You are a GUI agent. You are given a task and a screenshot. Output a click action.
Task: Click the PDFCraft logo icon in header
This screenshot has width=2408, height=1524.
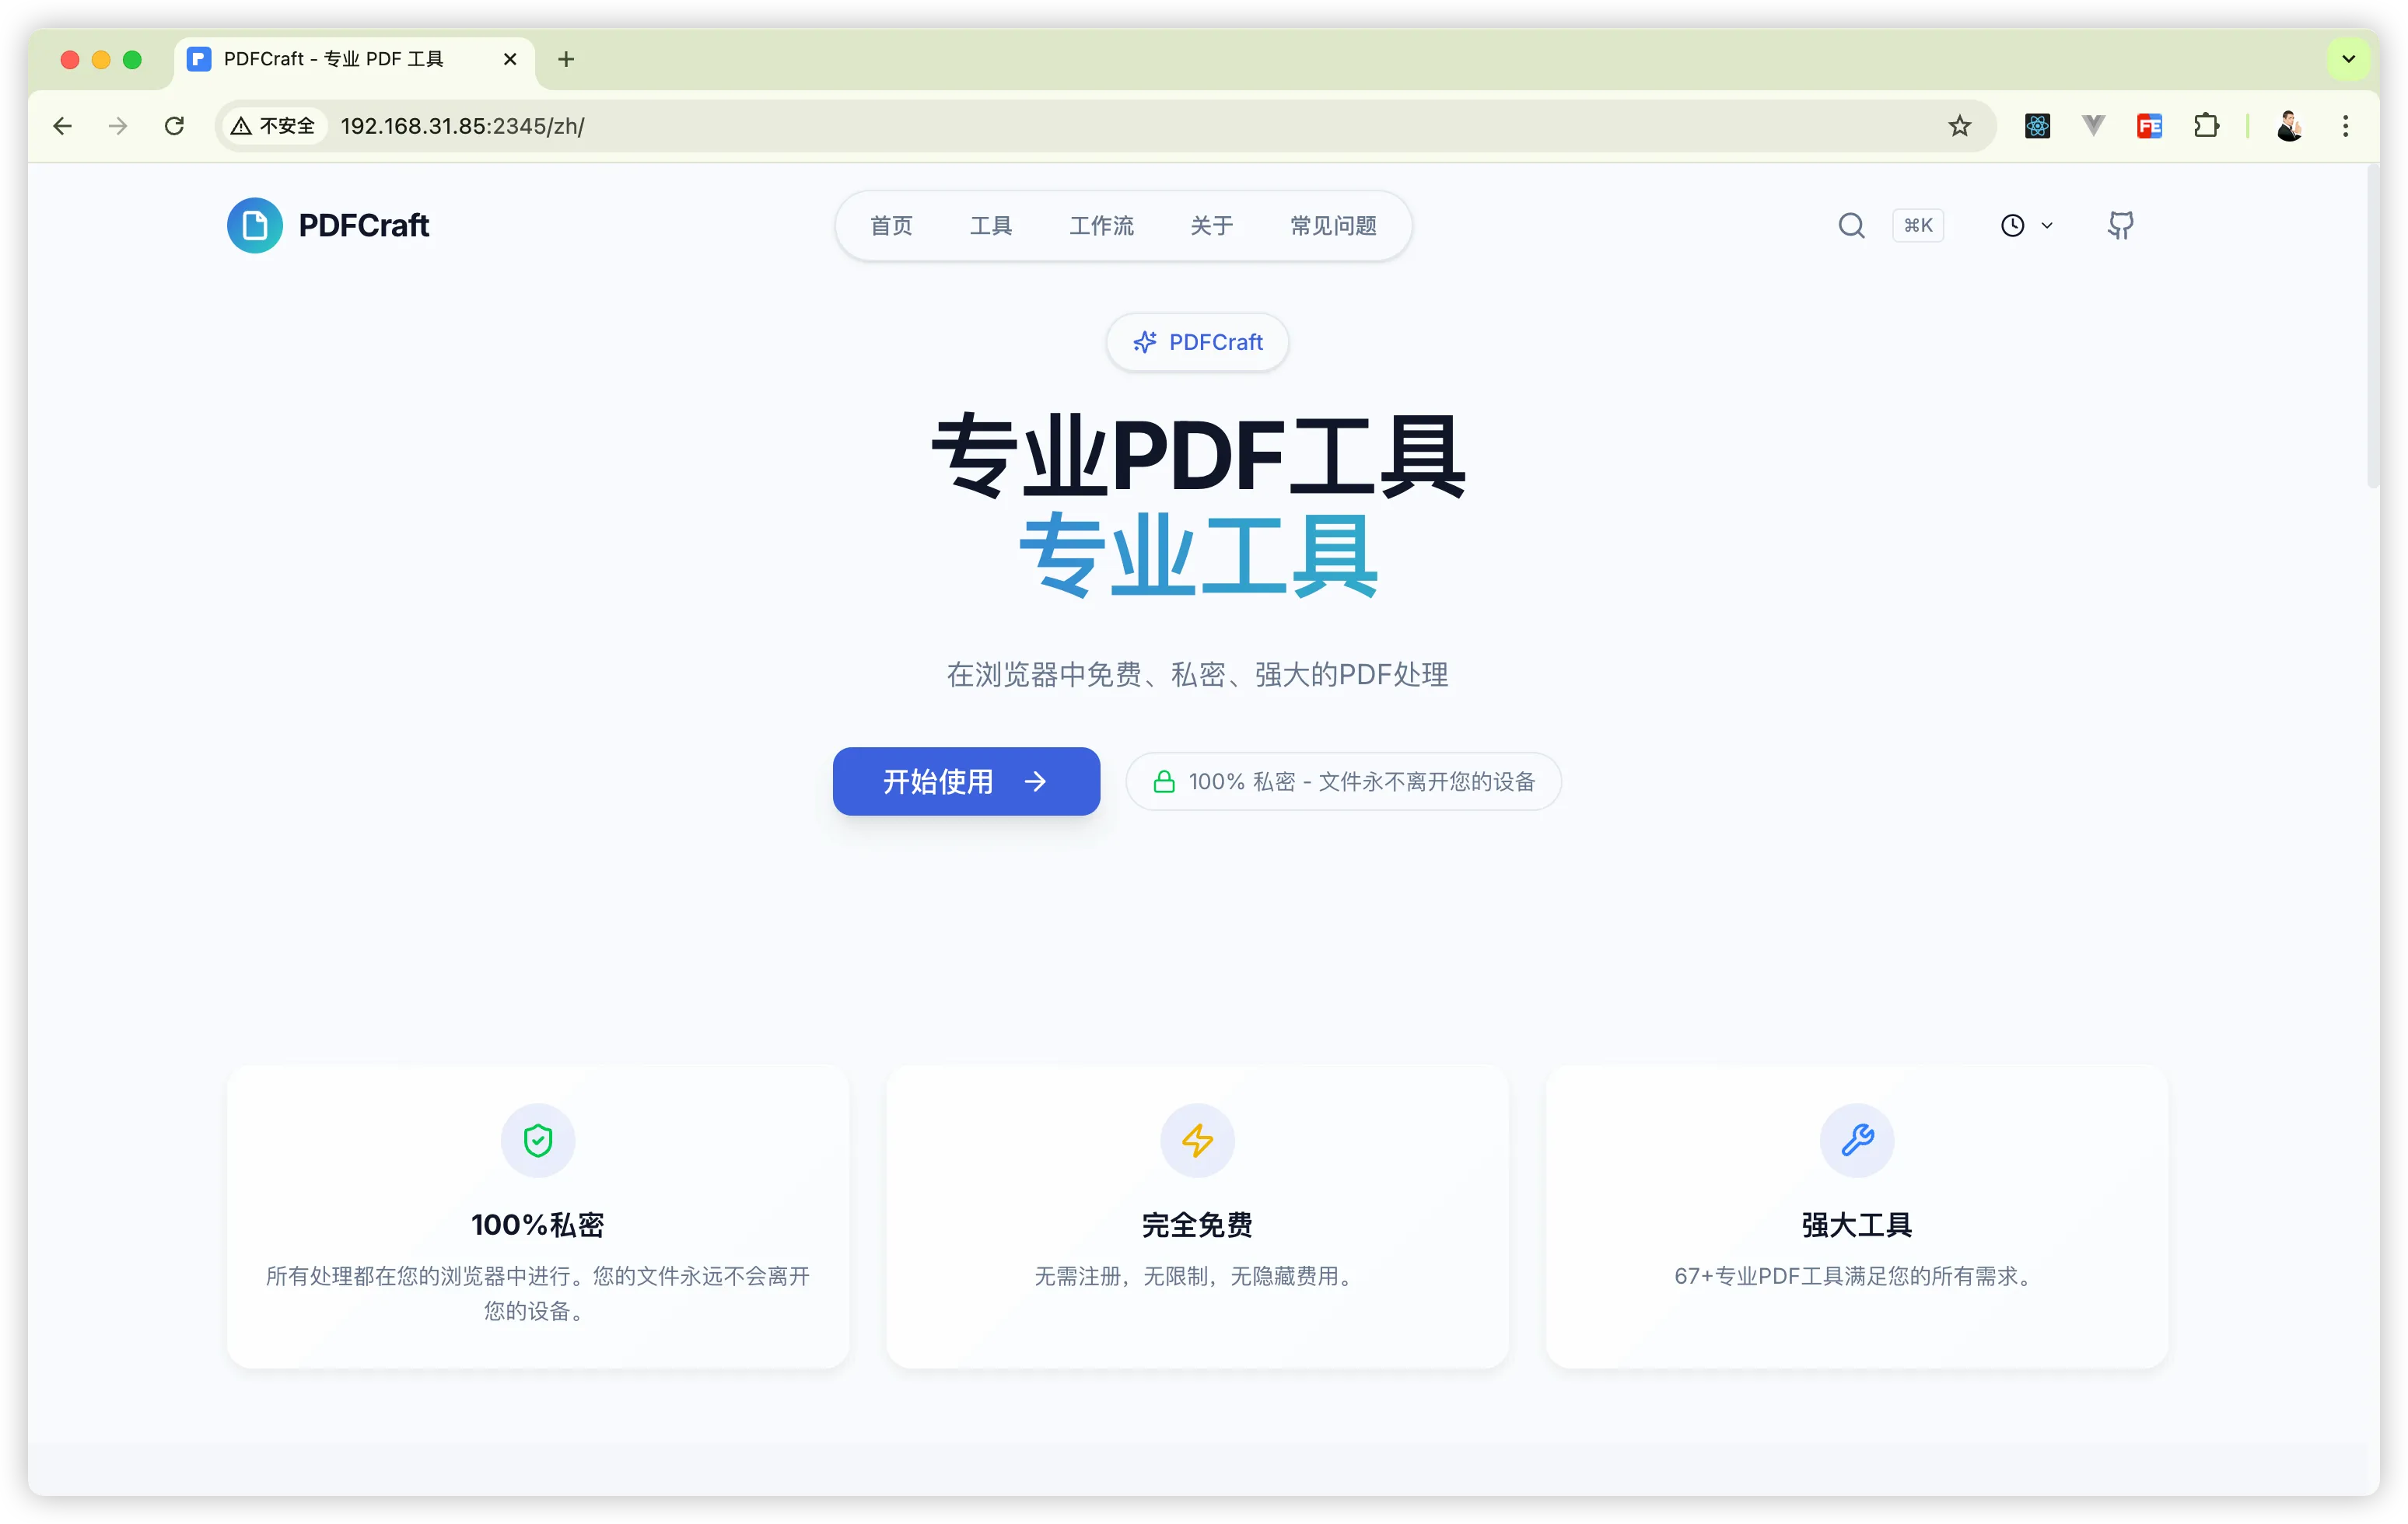(255, 225)
